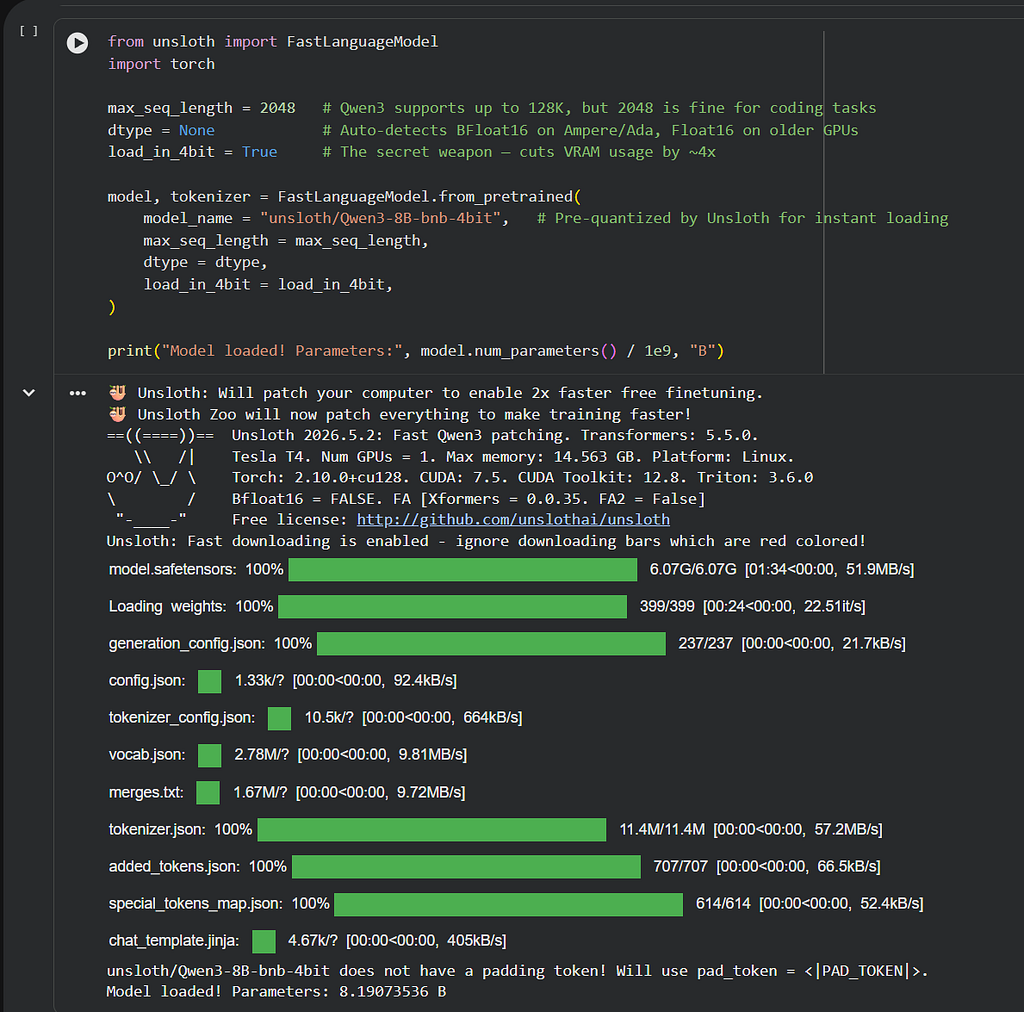Click the "load_in_4bit = load_in_4bit," argument line
The height and width of the screenshot is (1012, 1024).
(268, 285)
